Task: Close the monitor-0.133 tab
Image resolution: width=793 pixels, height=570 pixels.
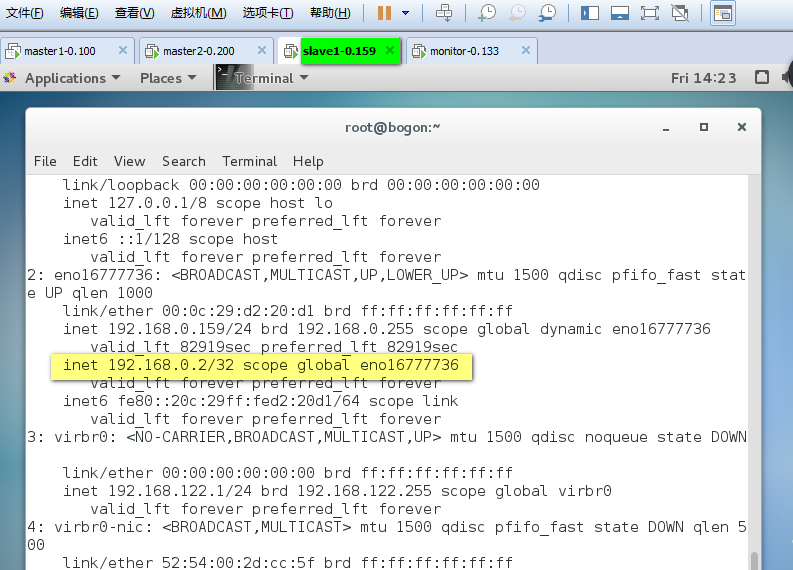Action: 525,51
